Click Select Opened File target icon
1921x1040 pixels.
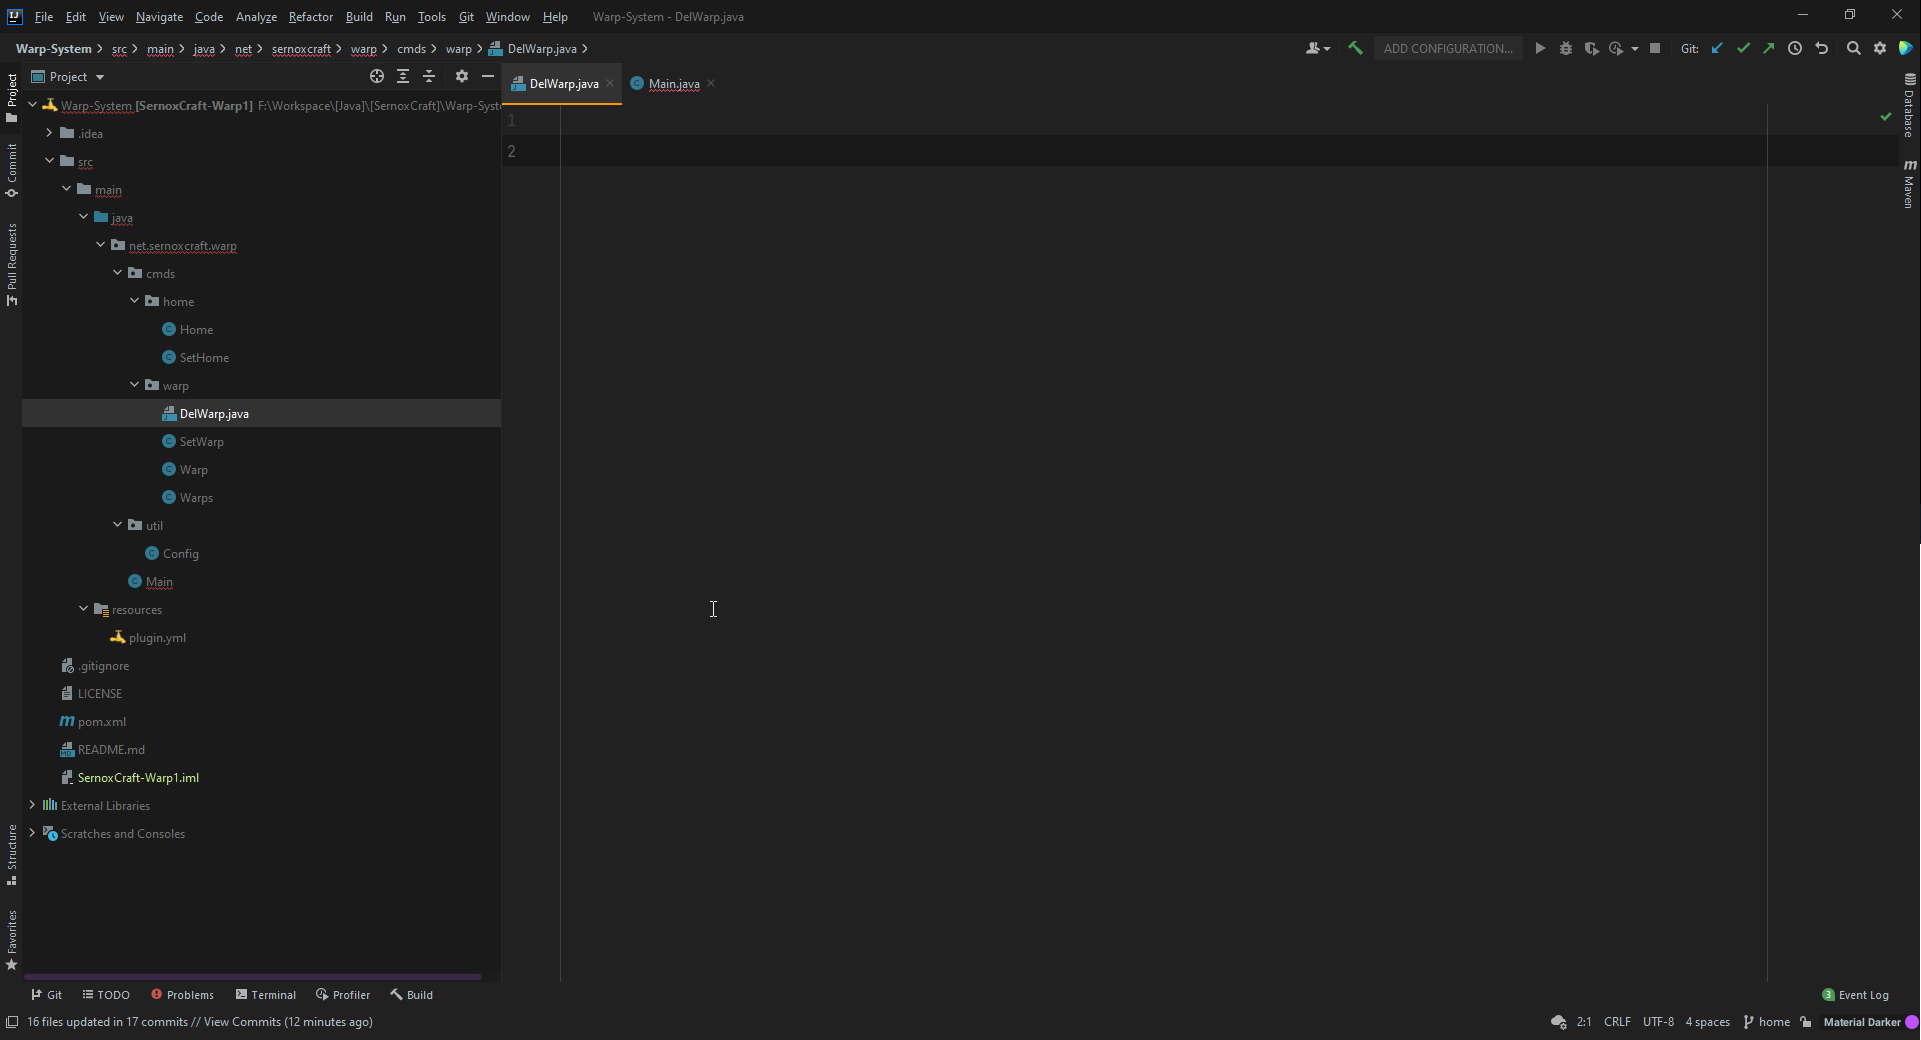click(377, 76)
